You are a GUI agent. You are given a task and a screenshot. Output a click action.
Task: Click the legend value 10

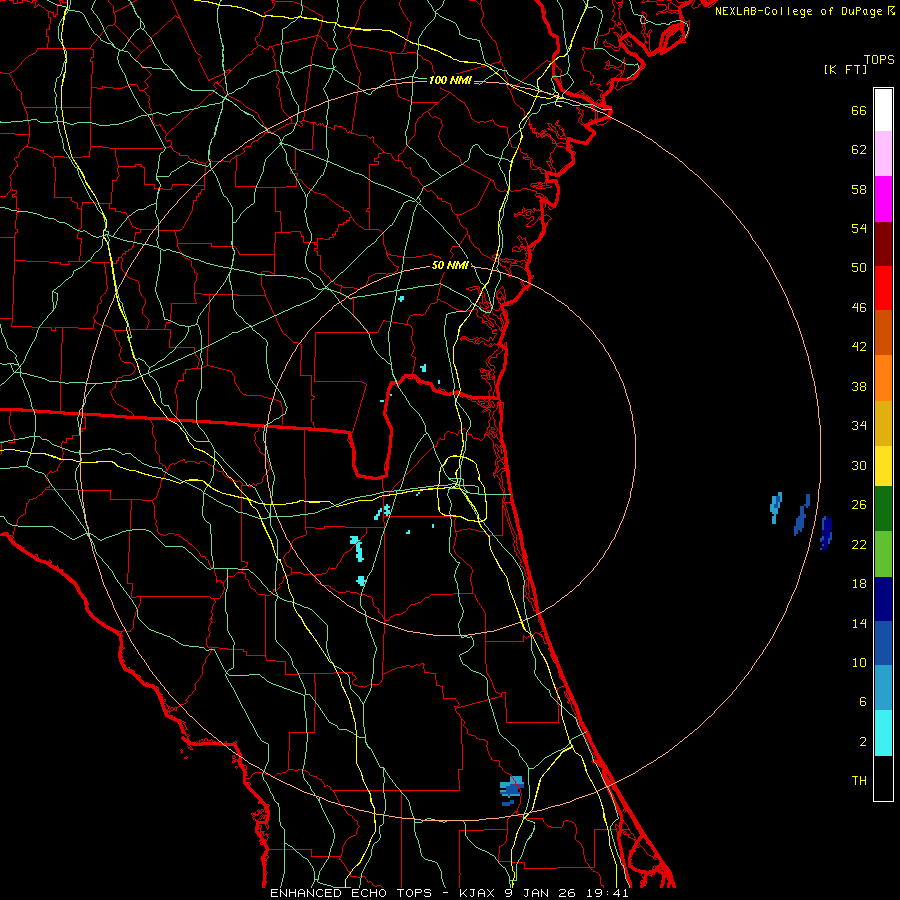point(859,663)
